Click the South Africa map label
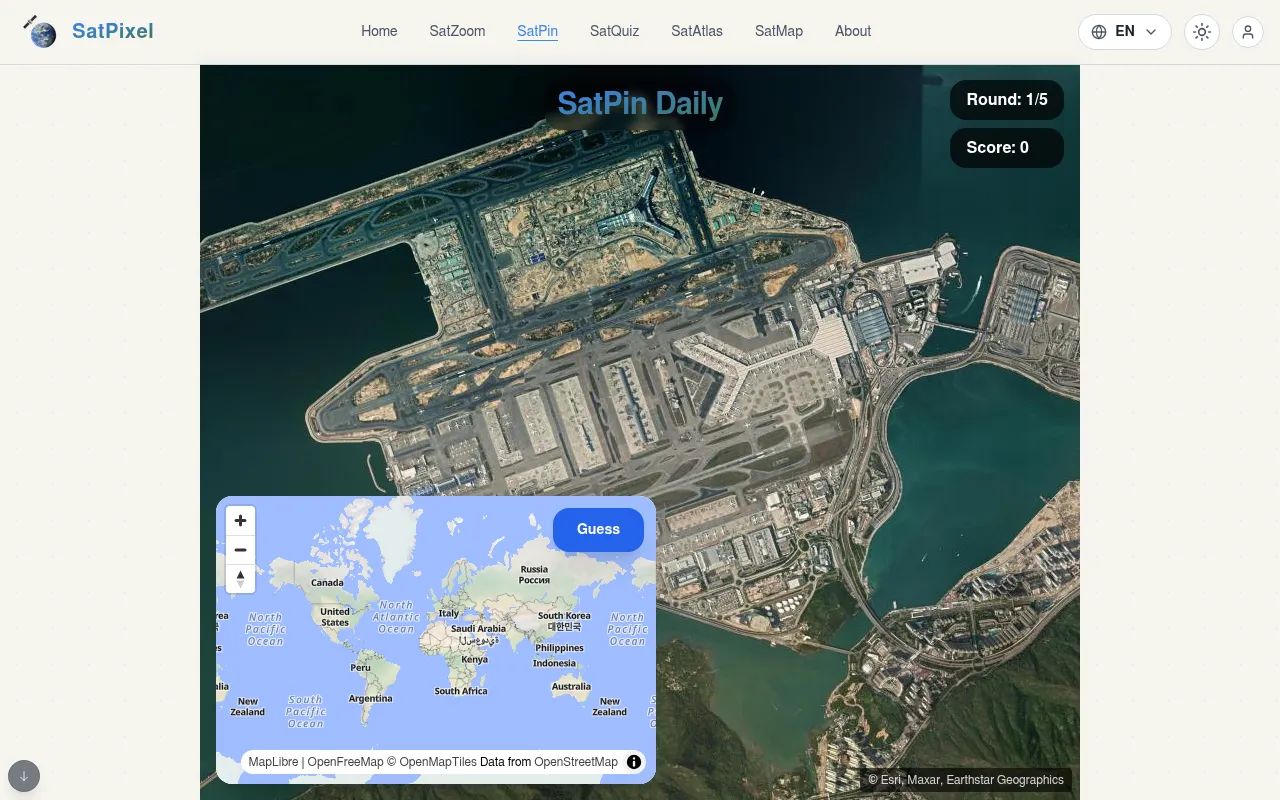Viewport: 1280px width, 800px height. pos(461,691)
